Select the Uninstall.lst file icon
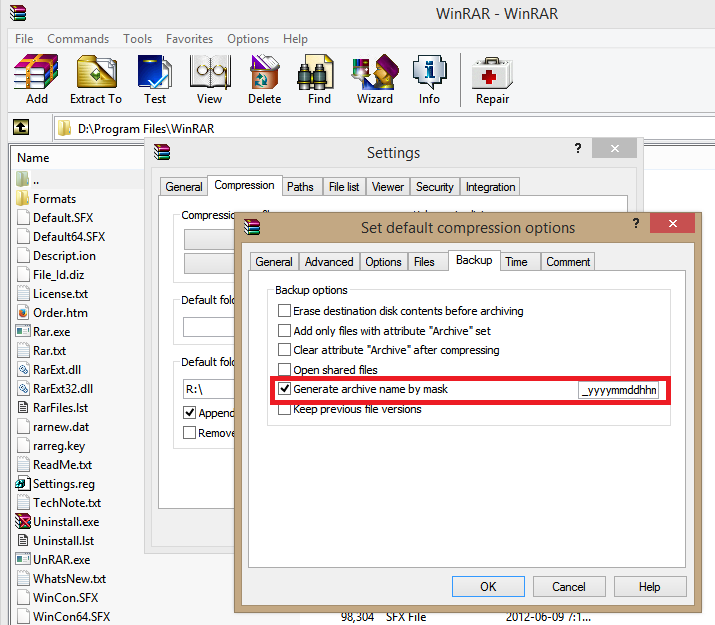 (23, 540)
